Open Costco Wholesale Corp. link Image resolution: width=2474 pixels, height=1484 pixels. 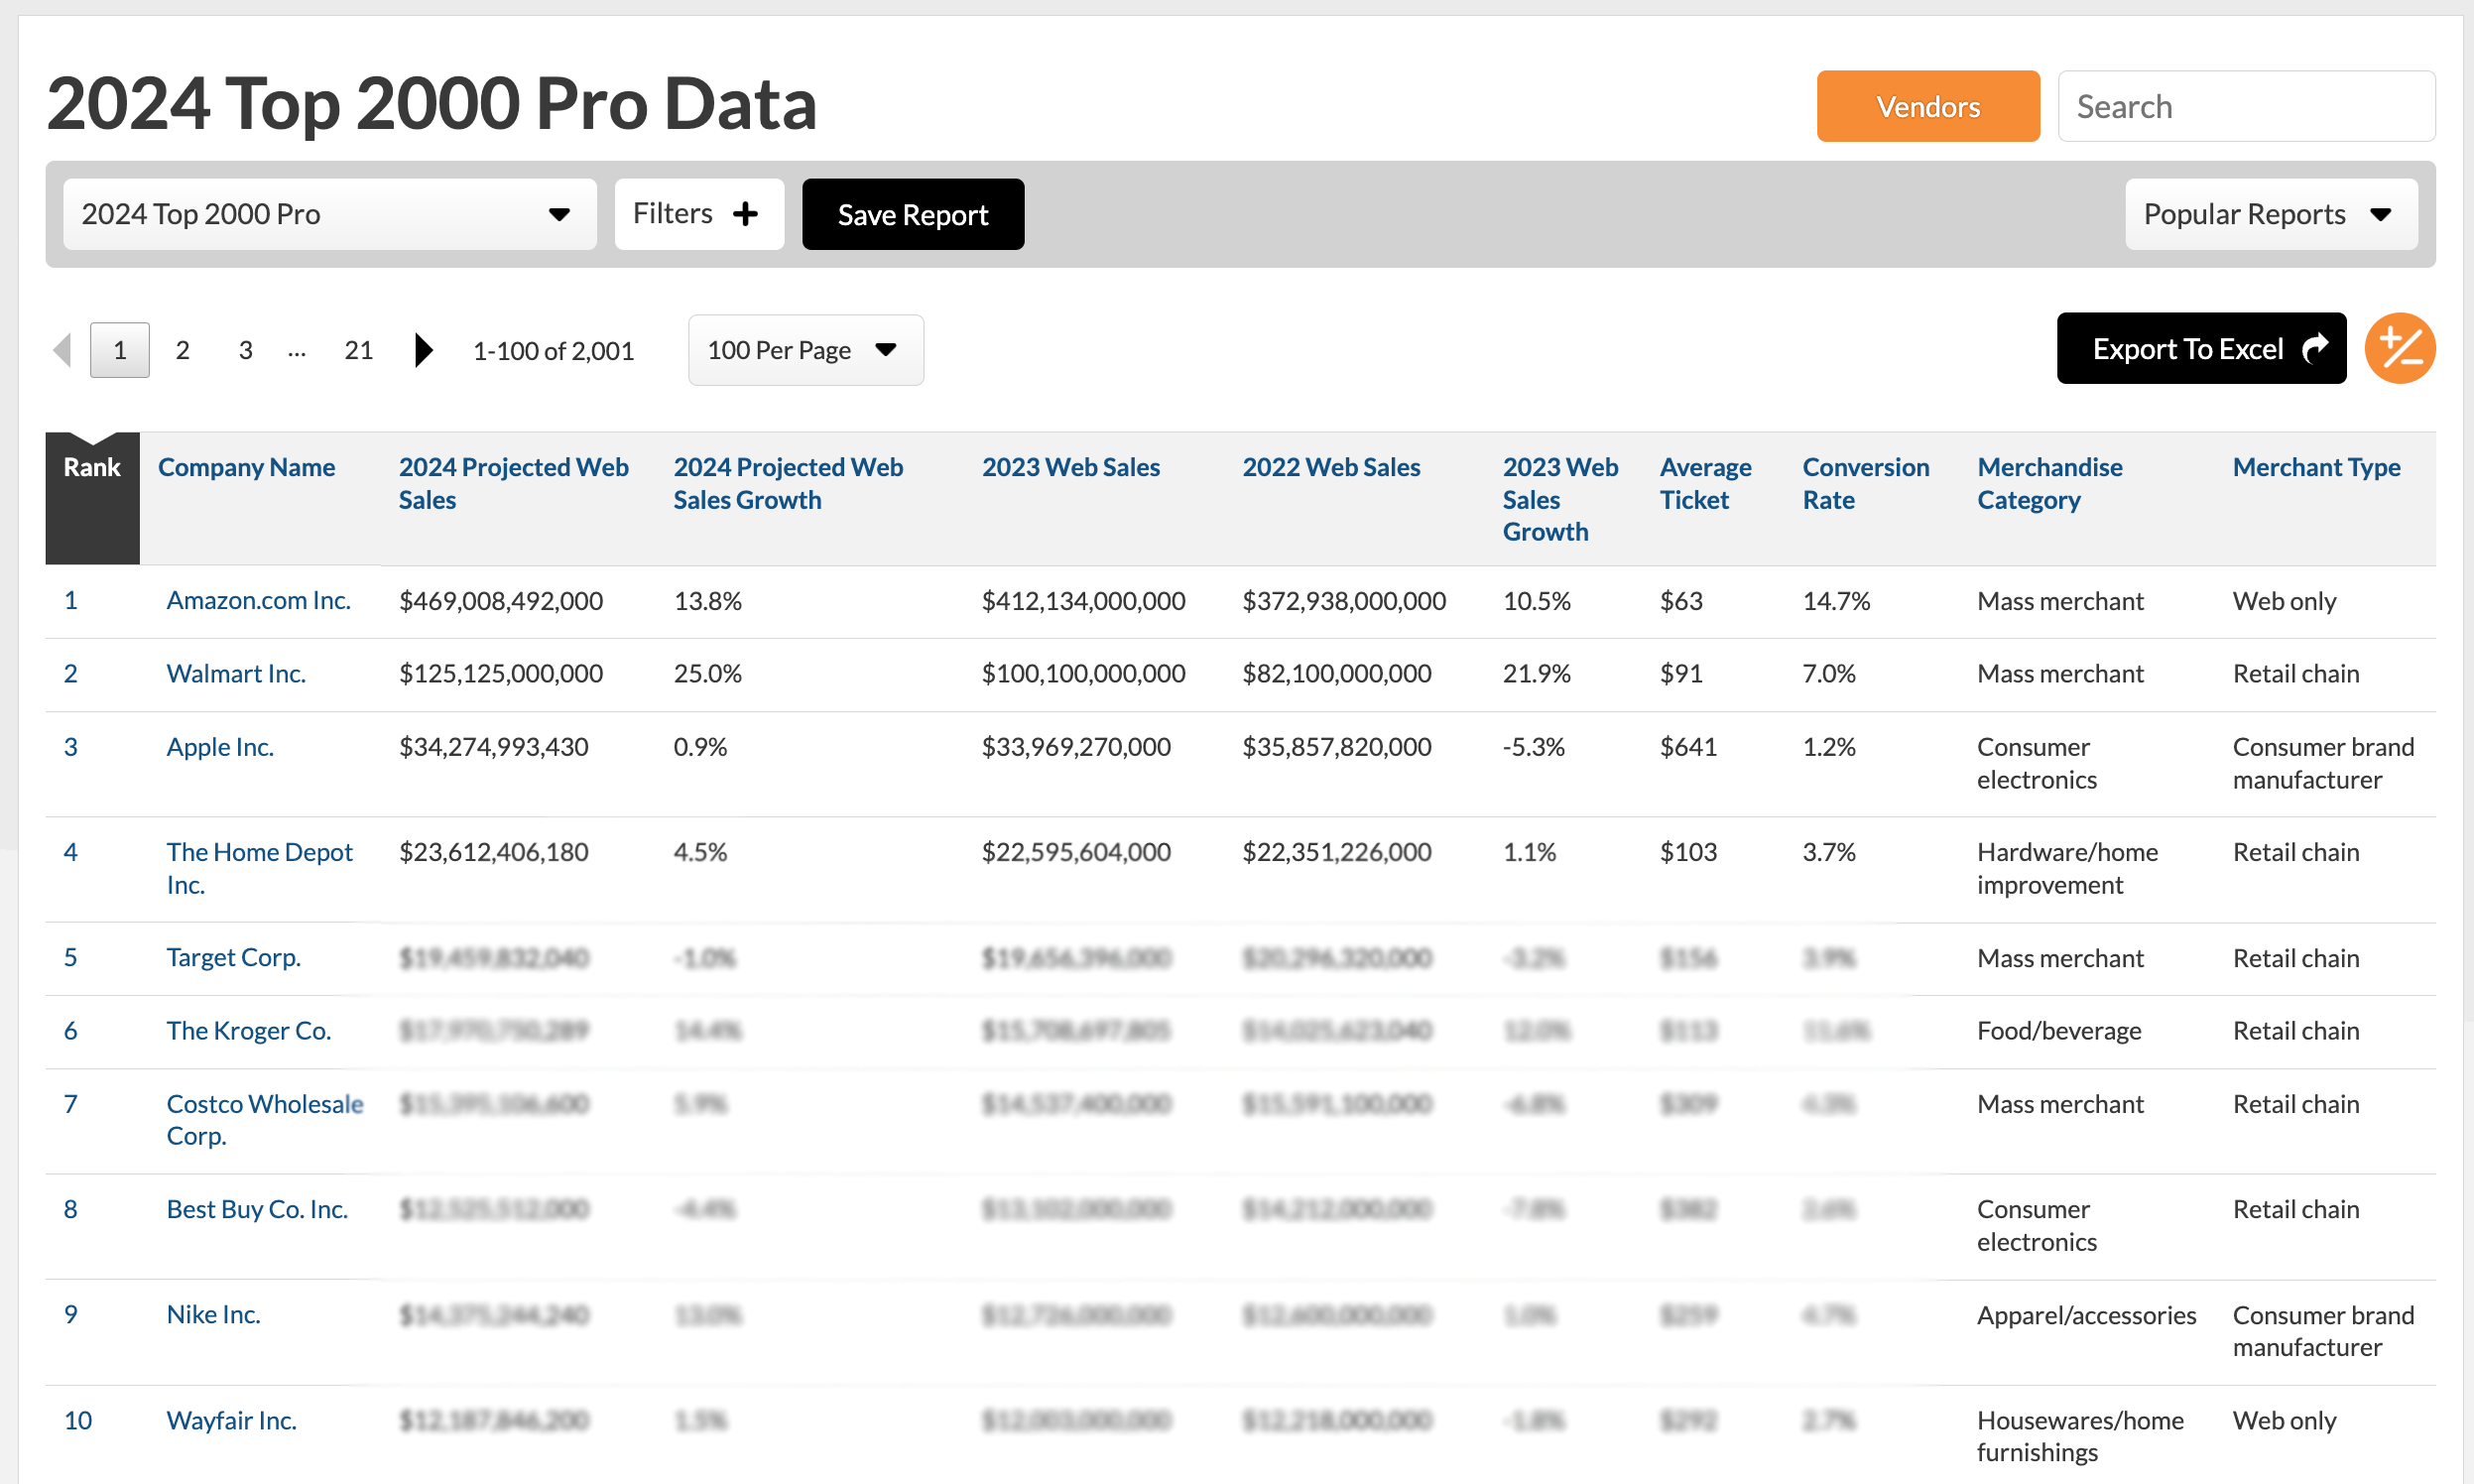(264, 1119)
